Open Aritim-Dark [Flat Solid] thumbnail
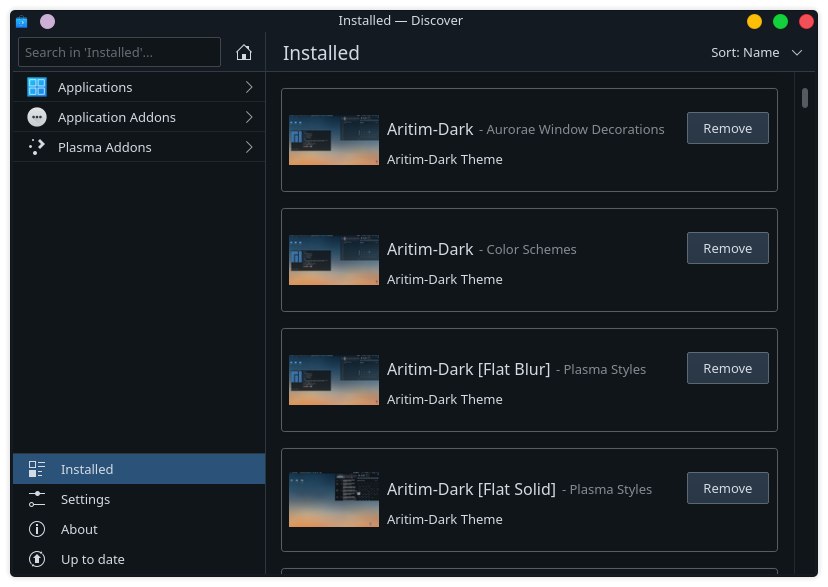This screenshot has height=587, width=828. click(x=334, y=499)
